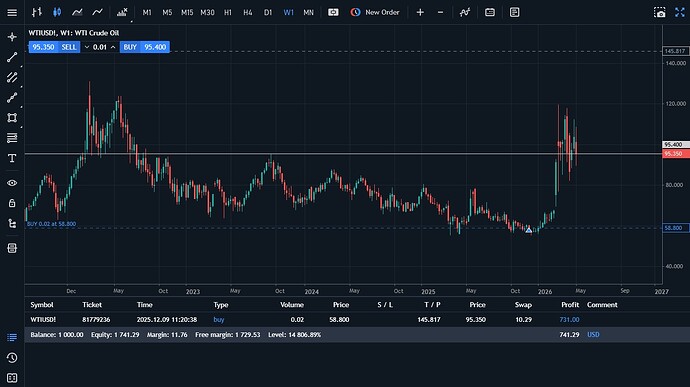This screenshot has width=690, height=387.
Task: Click the buy type cell in row
Action: pos(219,320)
